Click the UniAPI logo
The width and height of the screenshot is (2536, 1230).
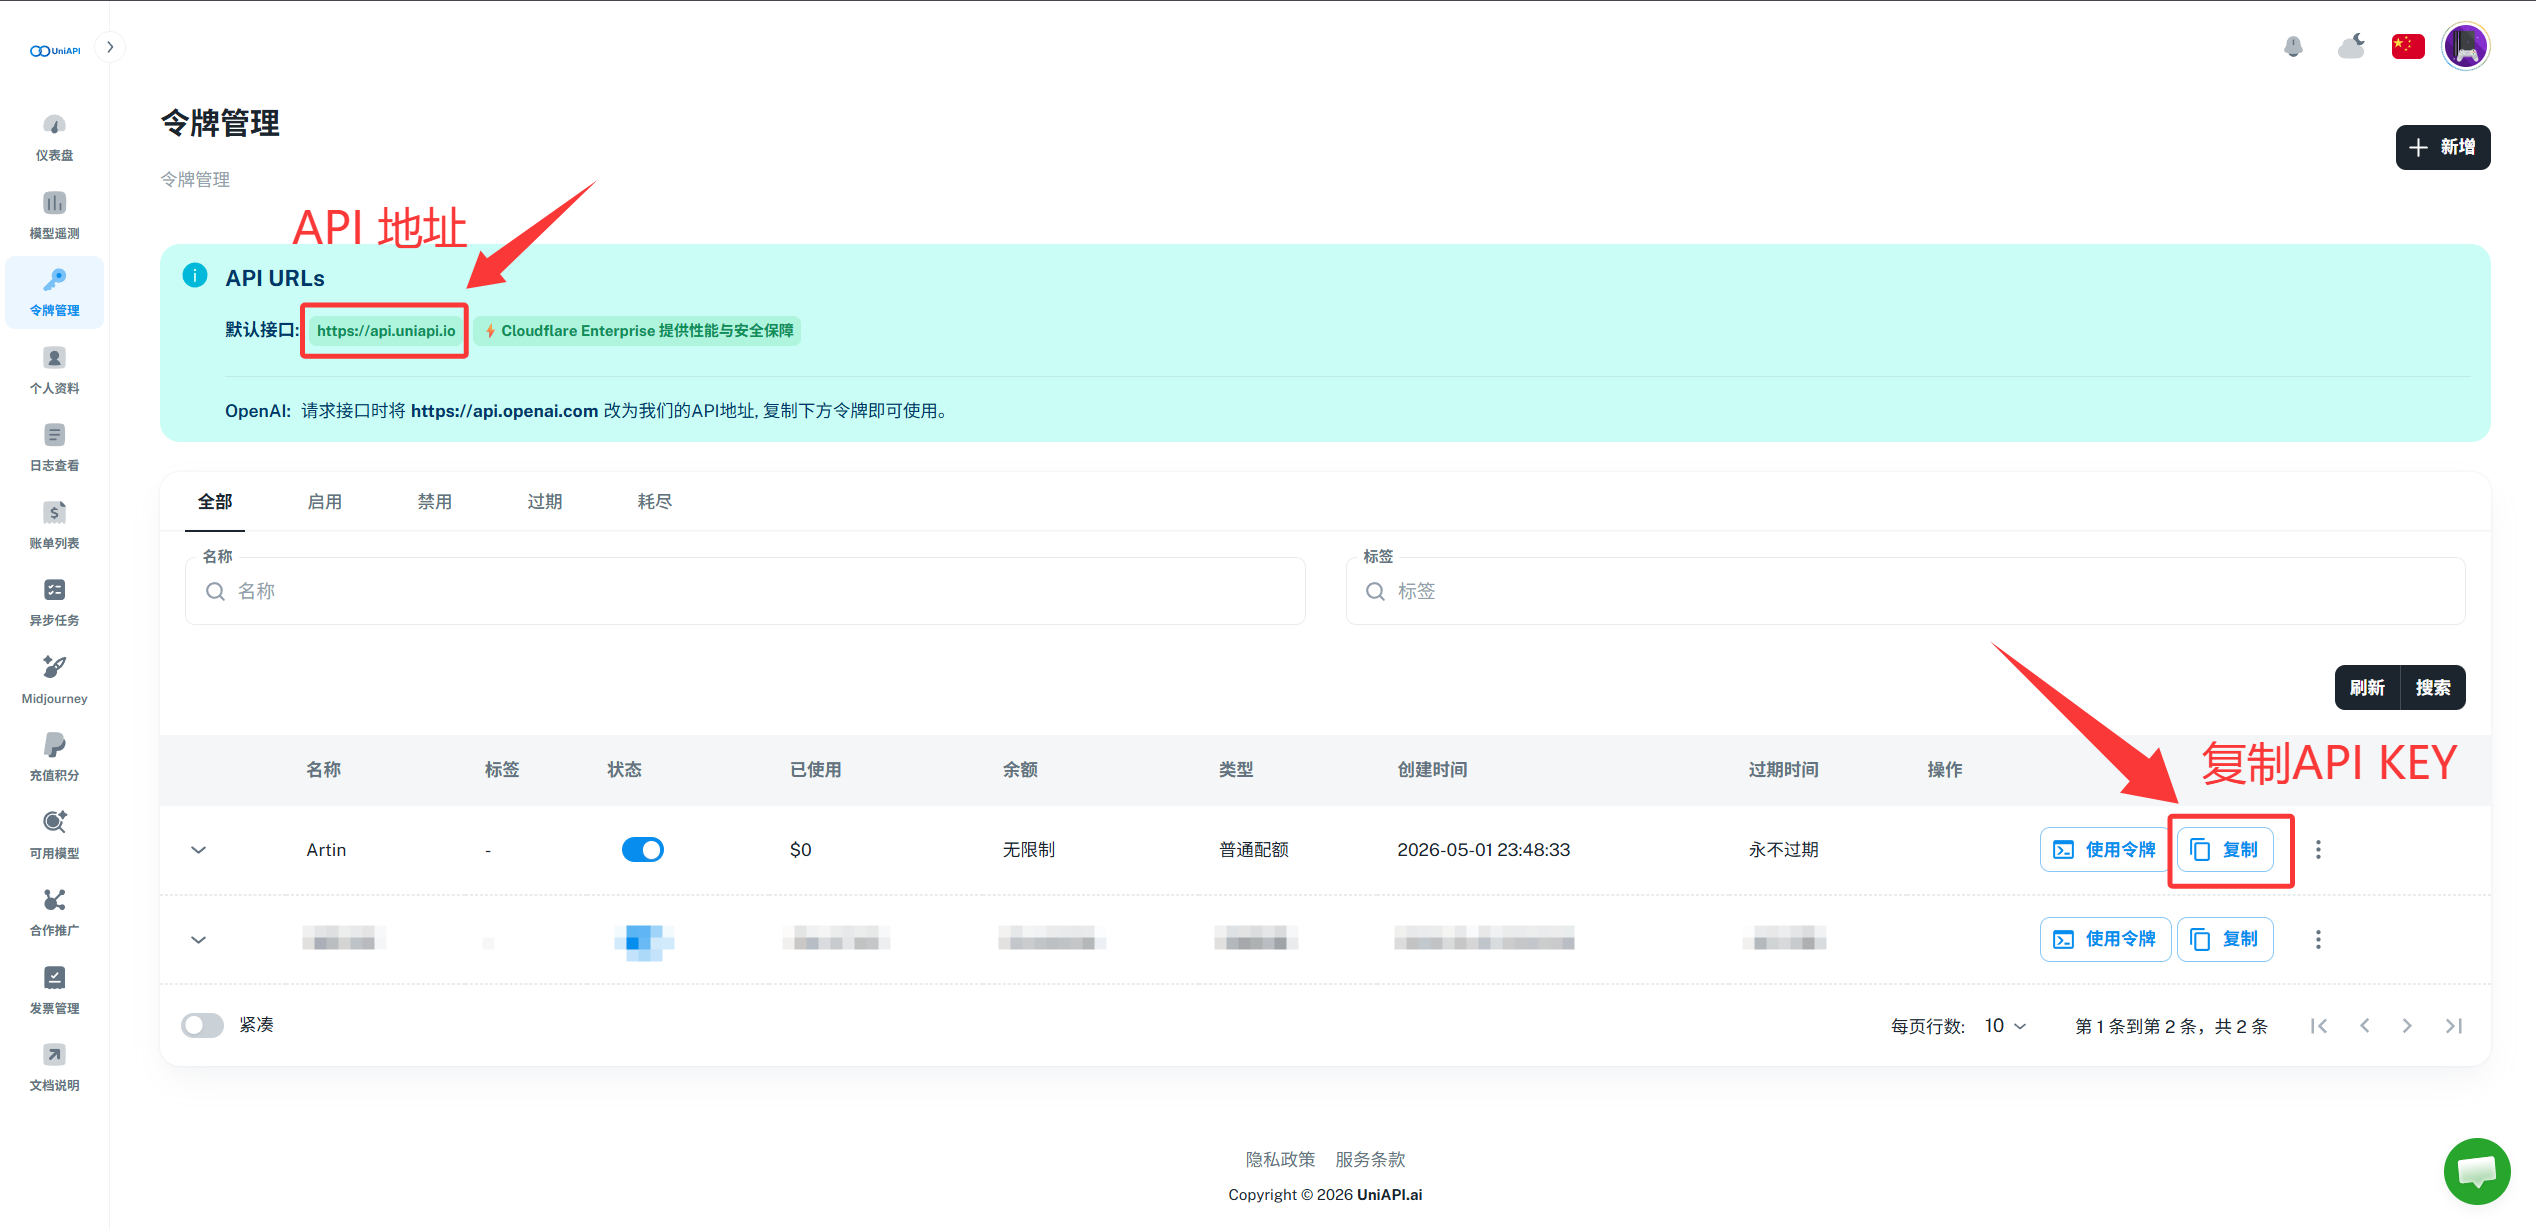[x=55, y=51]
